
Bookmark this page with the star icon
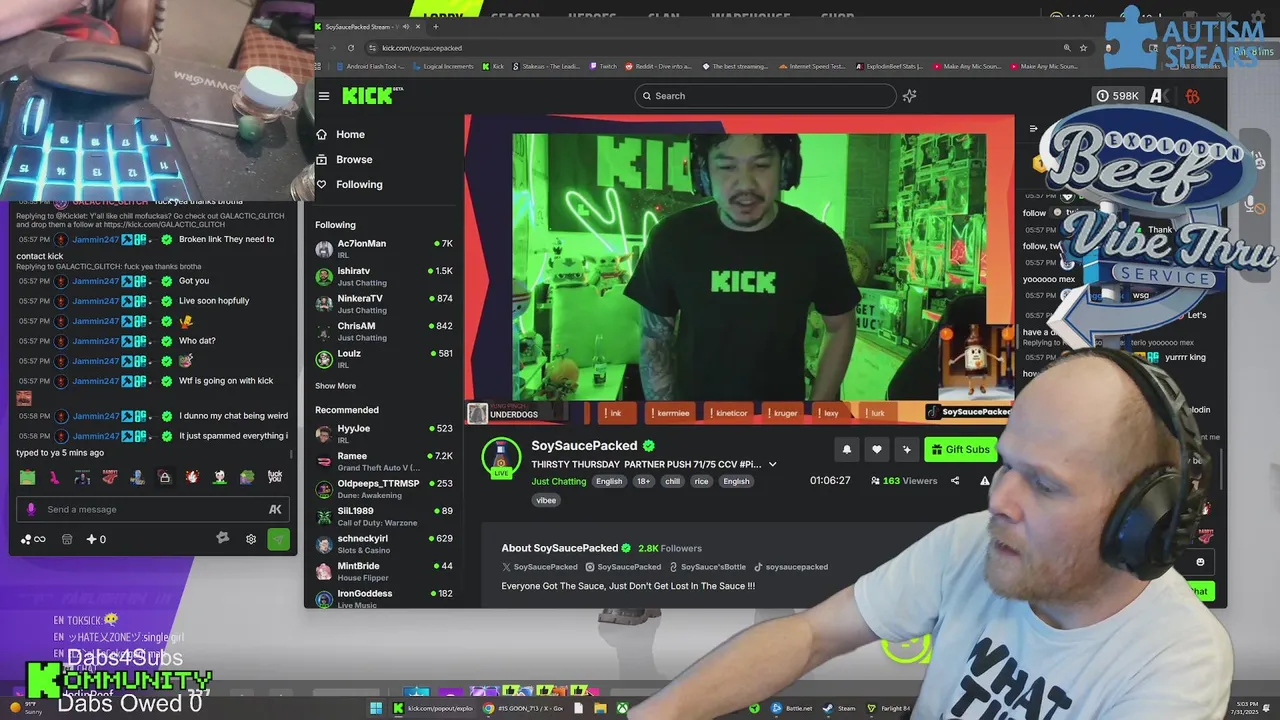click(x=1083, y=48)
